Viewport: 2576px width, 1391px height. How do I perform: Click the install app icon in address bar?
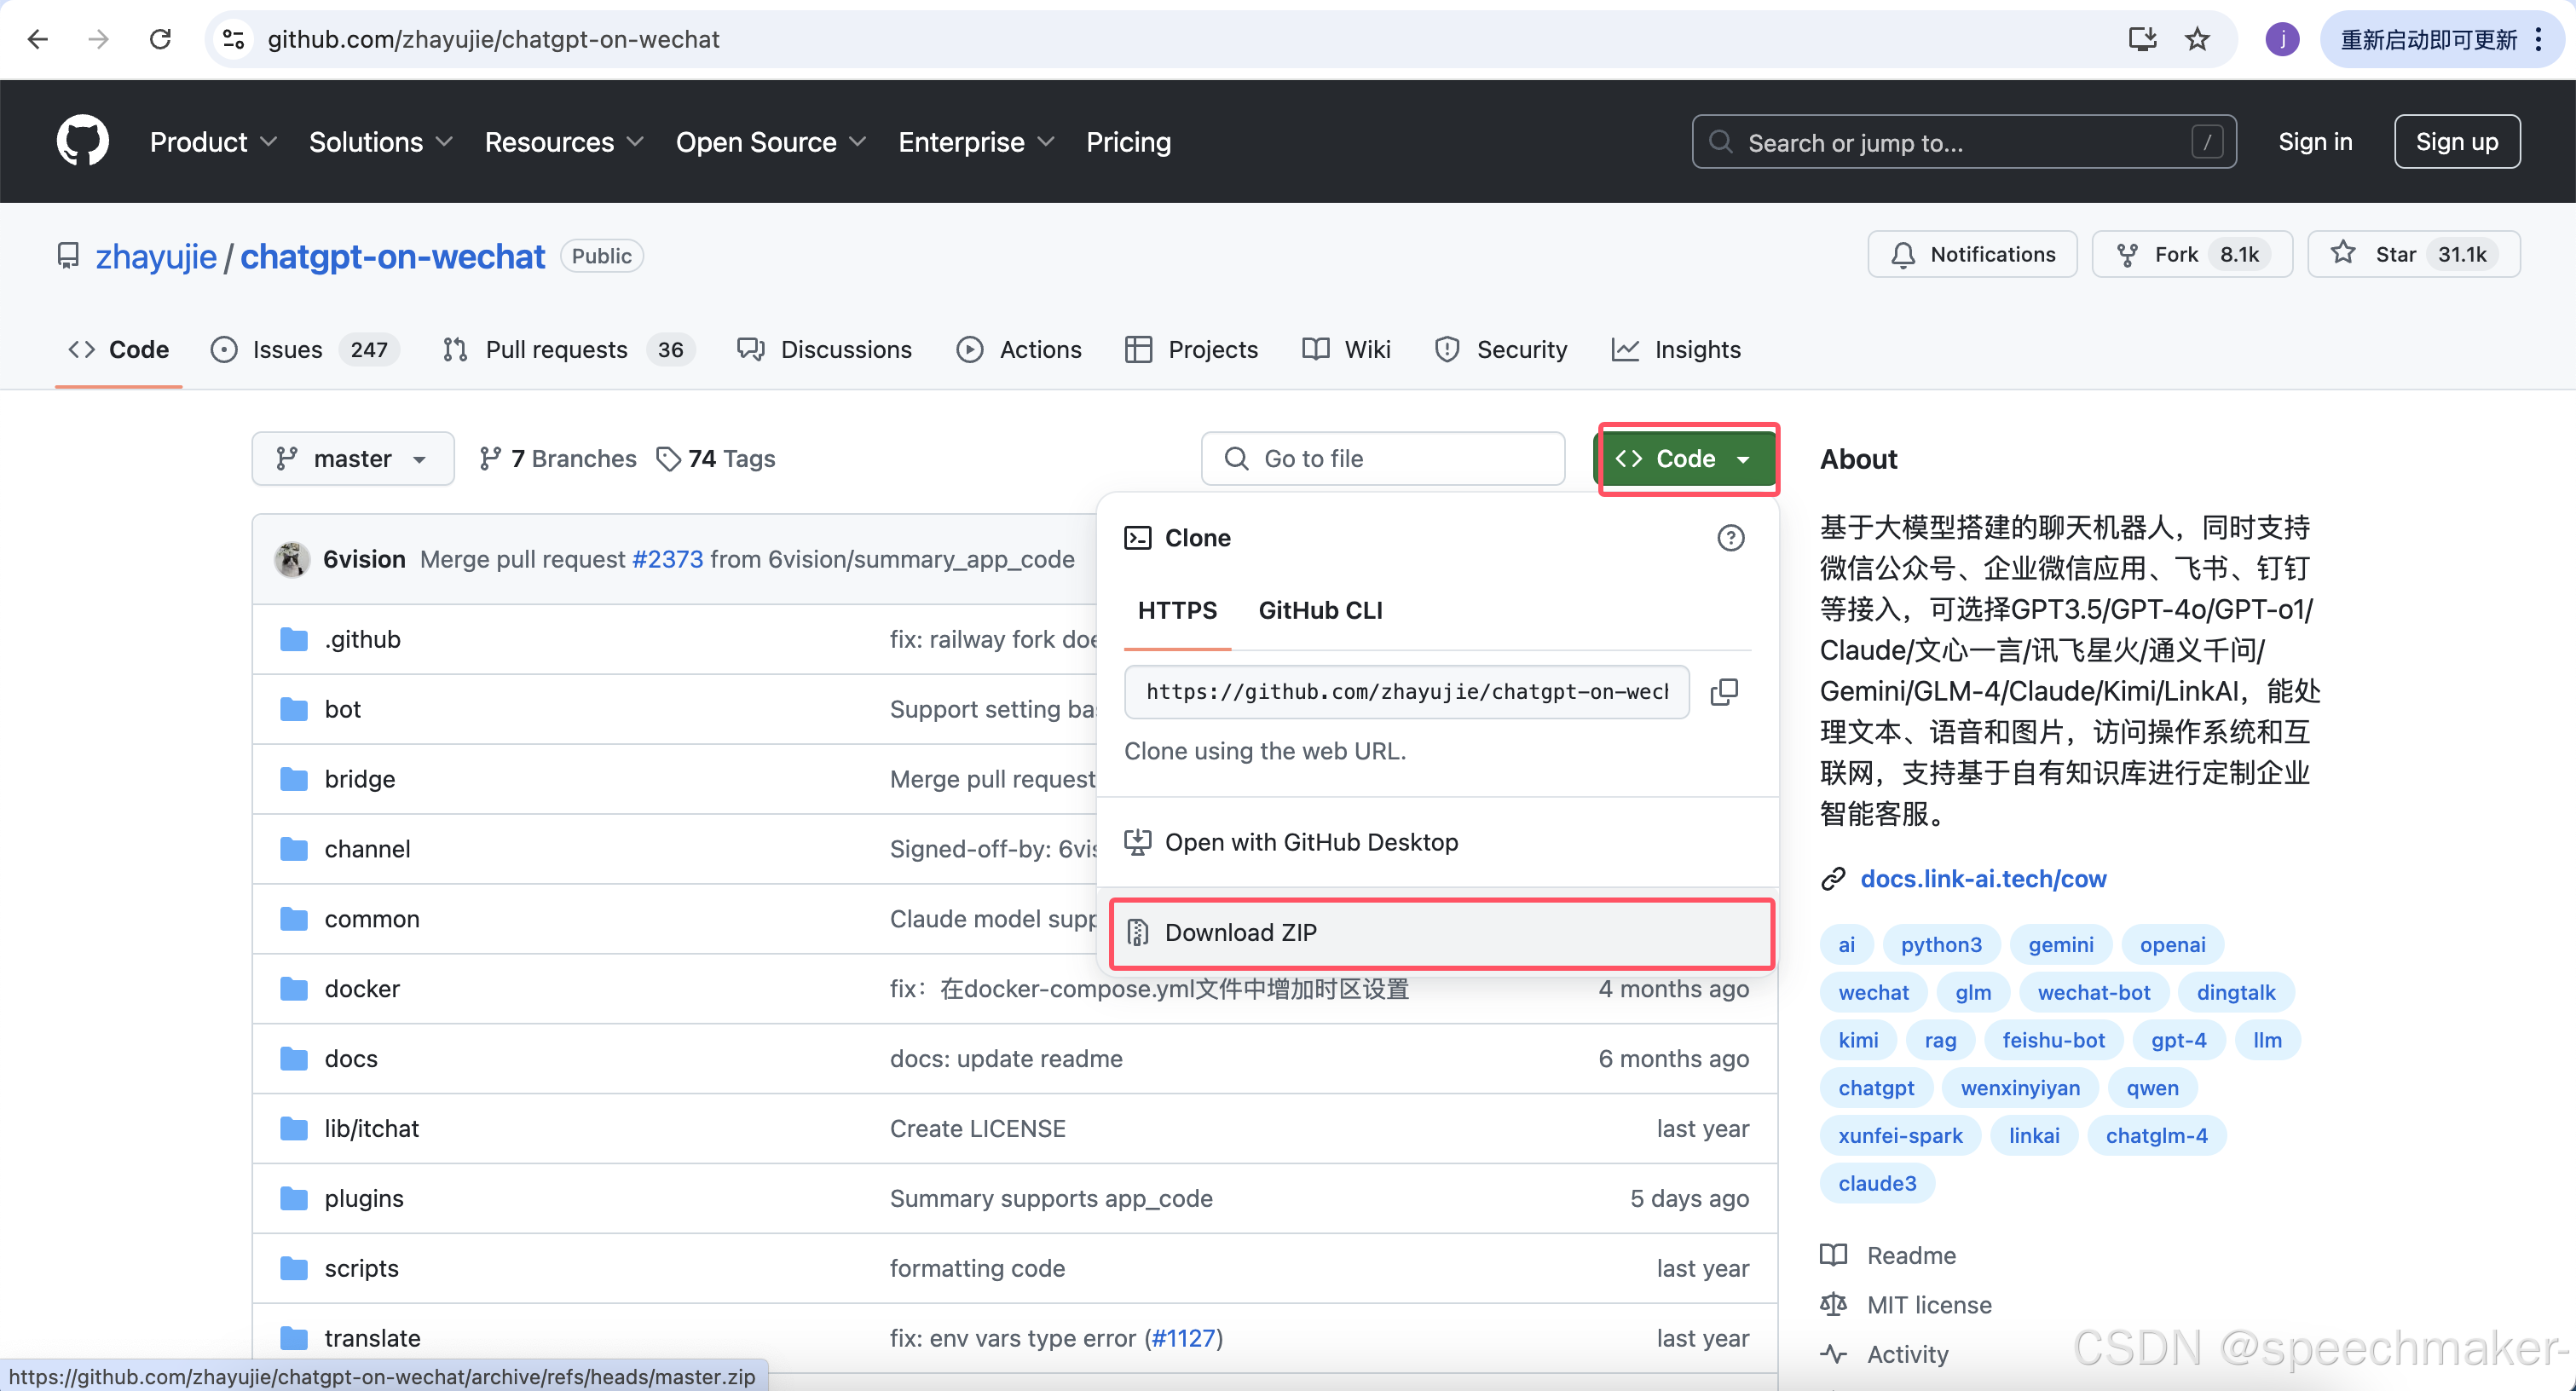pyautogui.click(x=2141, y=39)
